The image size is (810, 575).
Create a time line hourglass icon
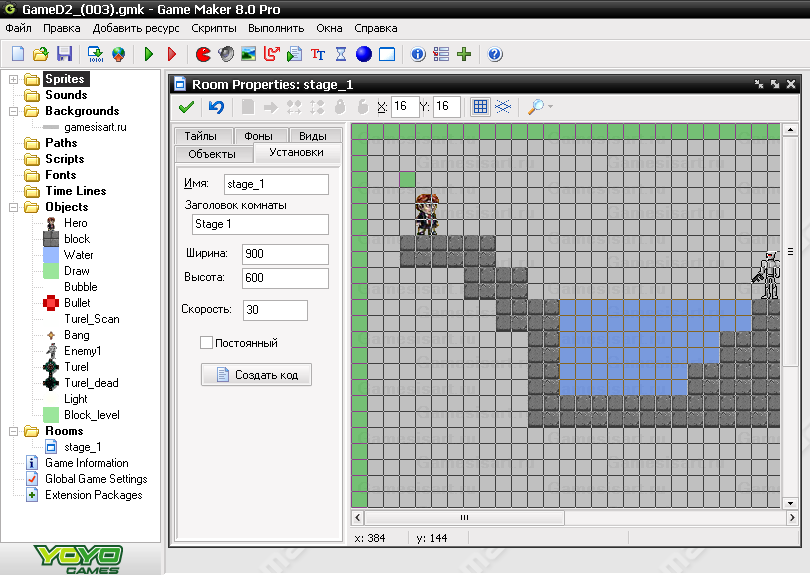coord(341,54)
